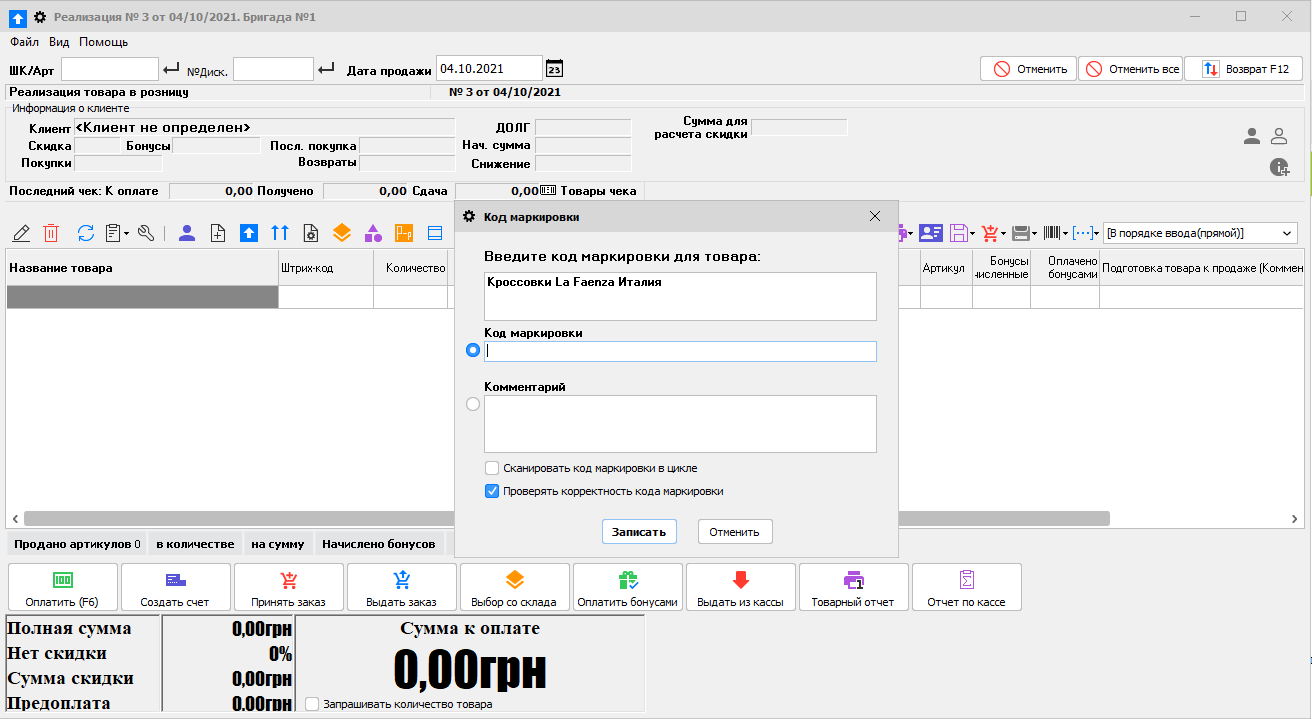Open calendar picker next to sale date
1312x719 pixels.
tap(554, 69)
